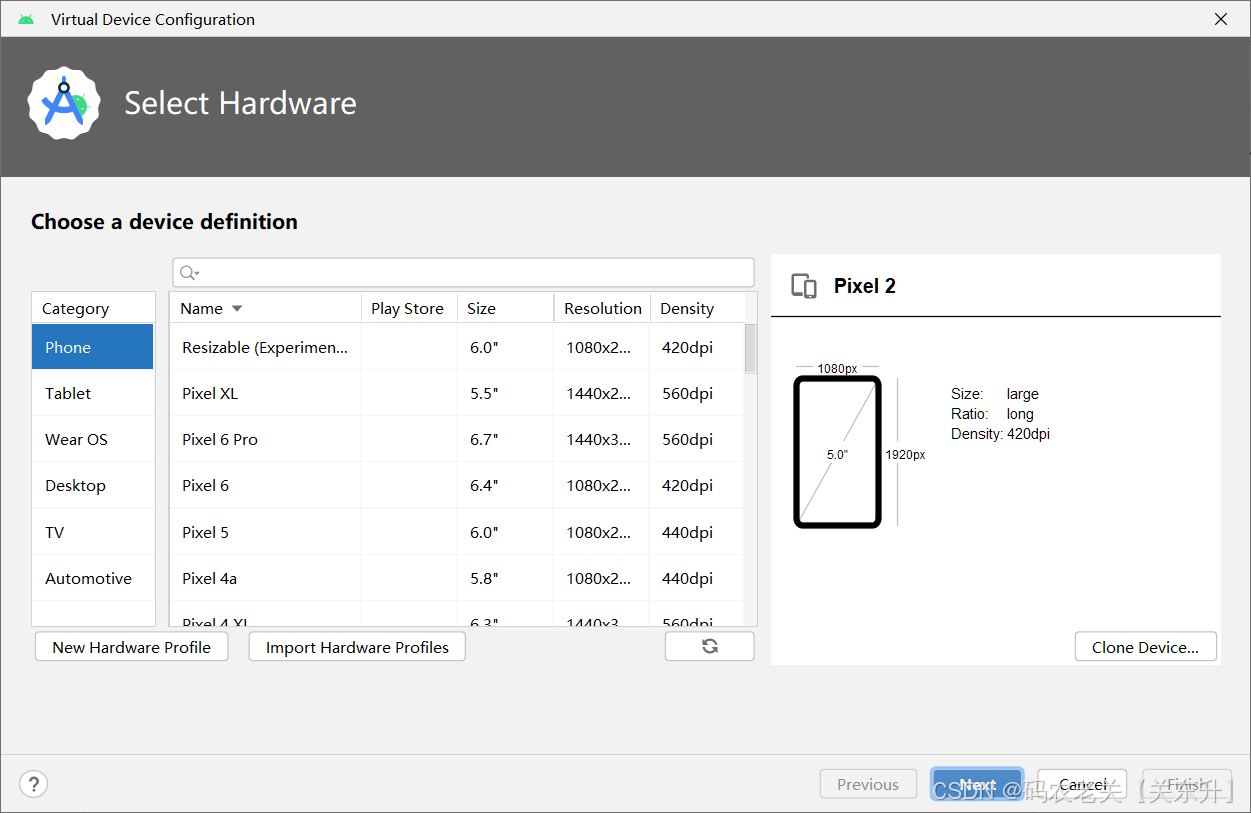Click the 6.7" size cell
Screen dimensions: 1251x813
click(484, 439)
